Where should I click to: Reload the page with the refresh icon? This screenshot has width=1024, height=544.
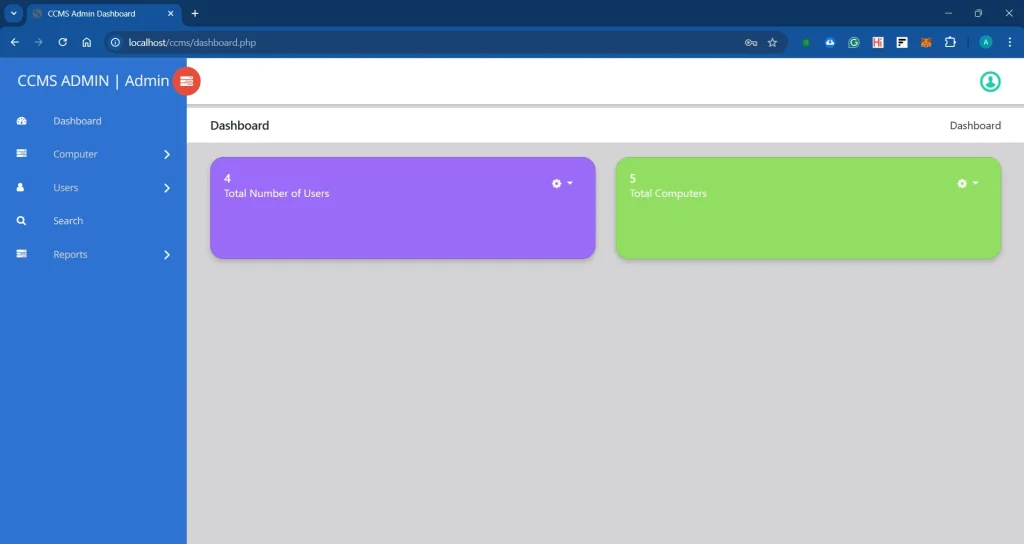pos(63,42)
